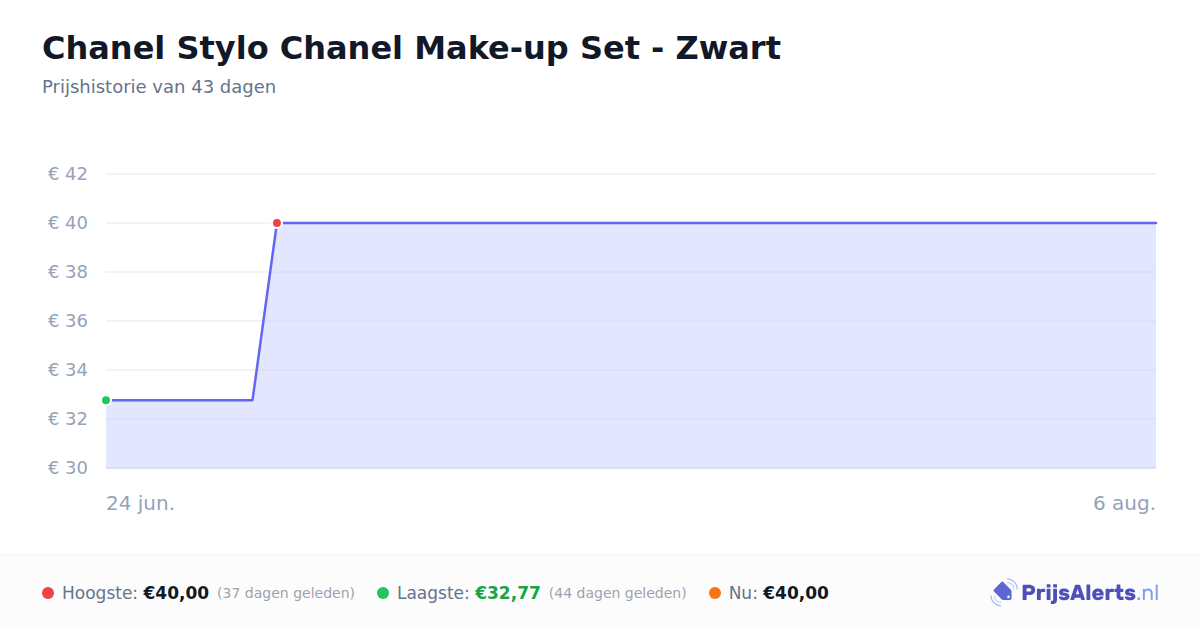Viewport: 1200px width, 630px height.
Task: Click the PrijsAlerts price tag logo icon
Action: tap(1003, 593)
